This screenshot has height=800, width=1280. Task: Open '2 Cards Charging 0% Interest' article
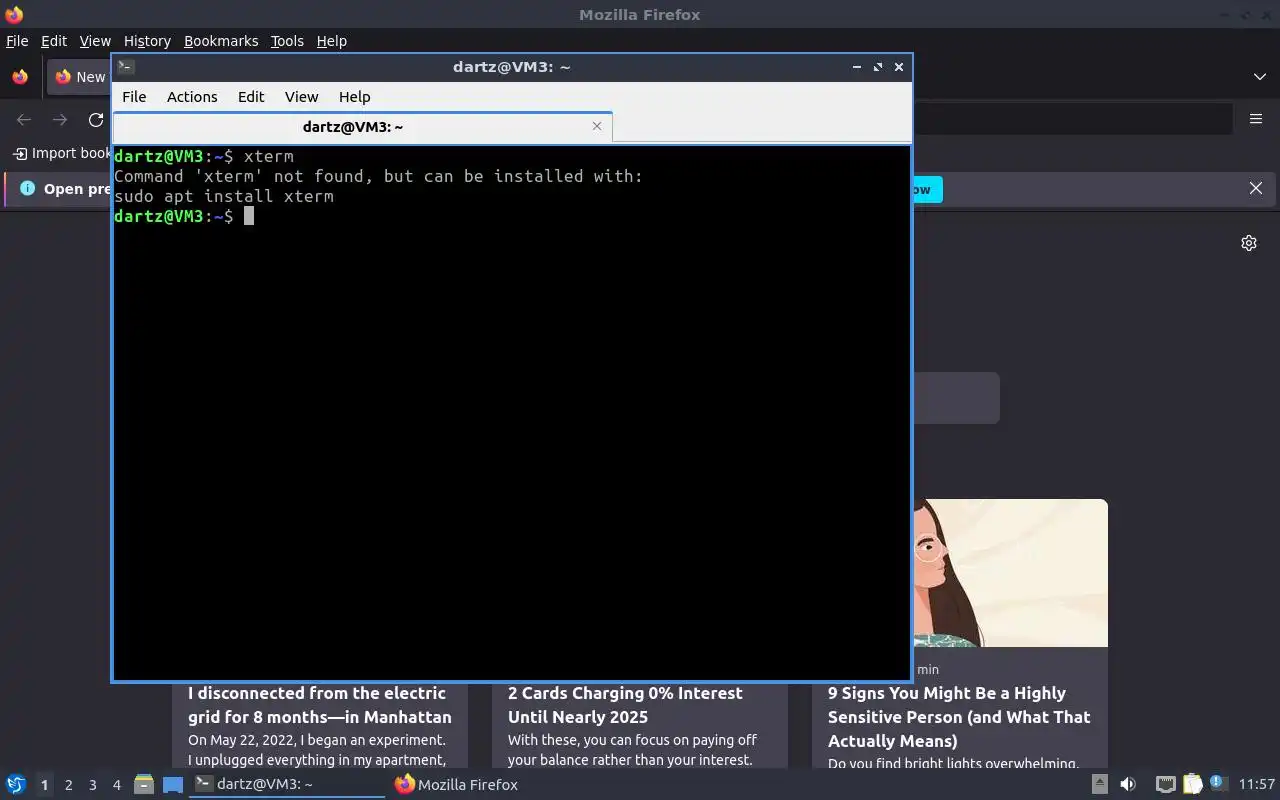click(625, 705)
